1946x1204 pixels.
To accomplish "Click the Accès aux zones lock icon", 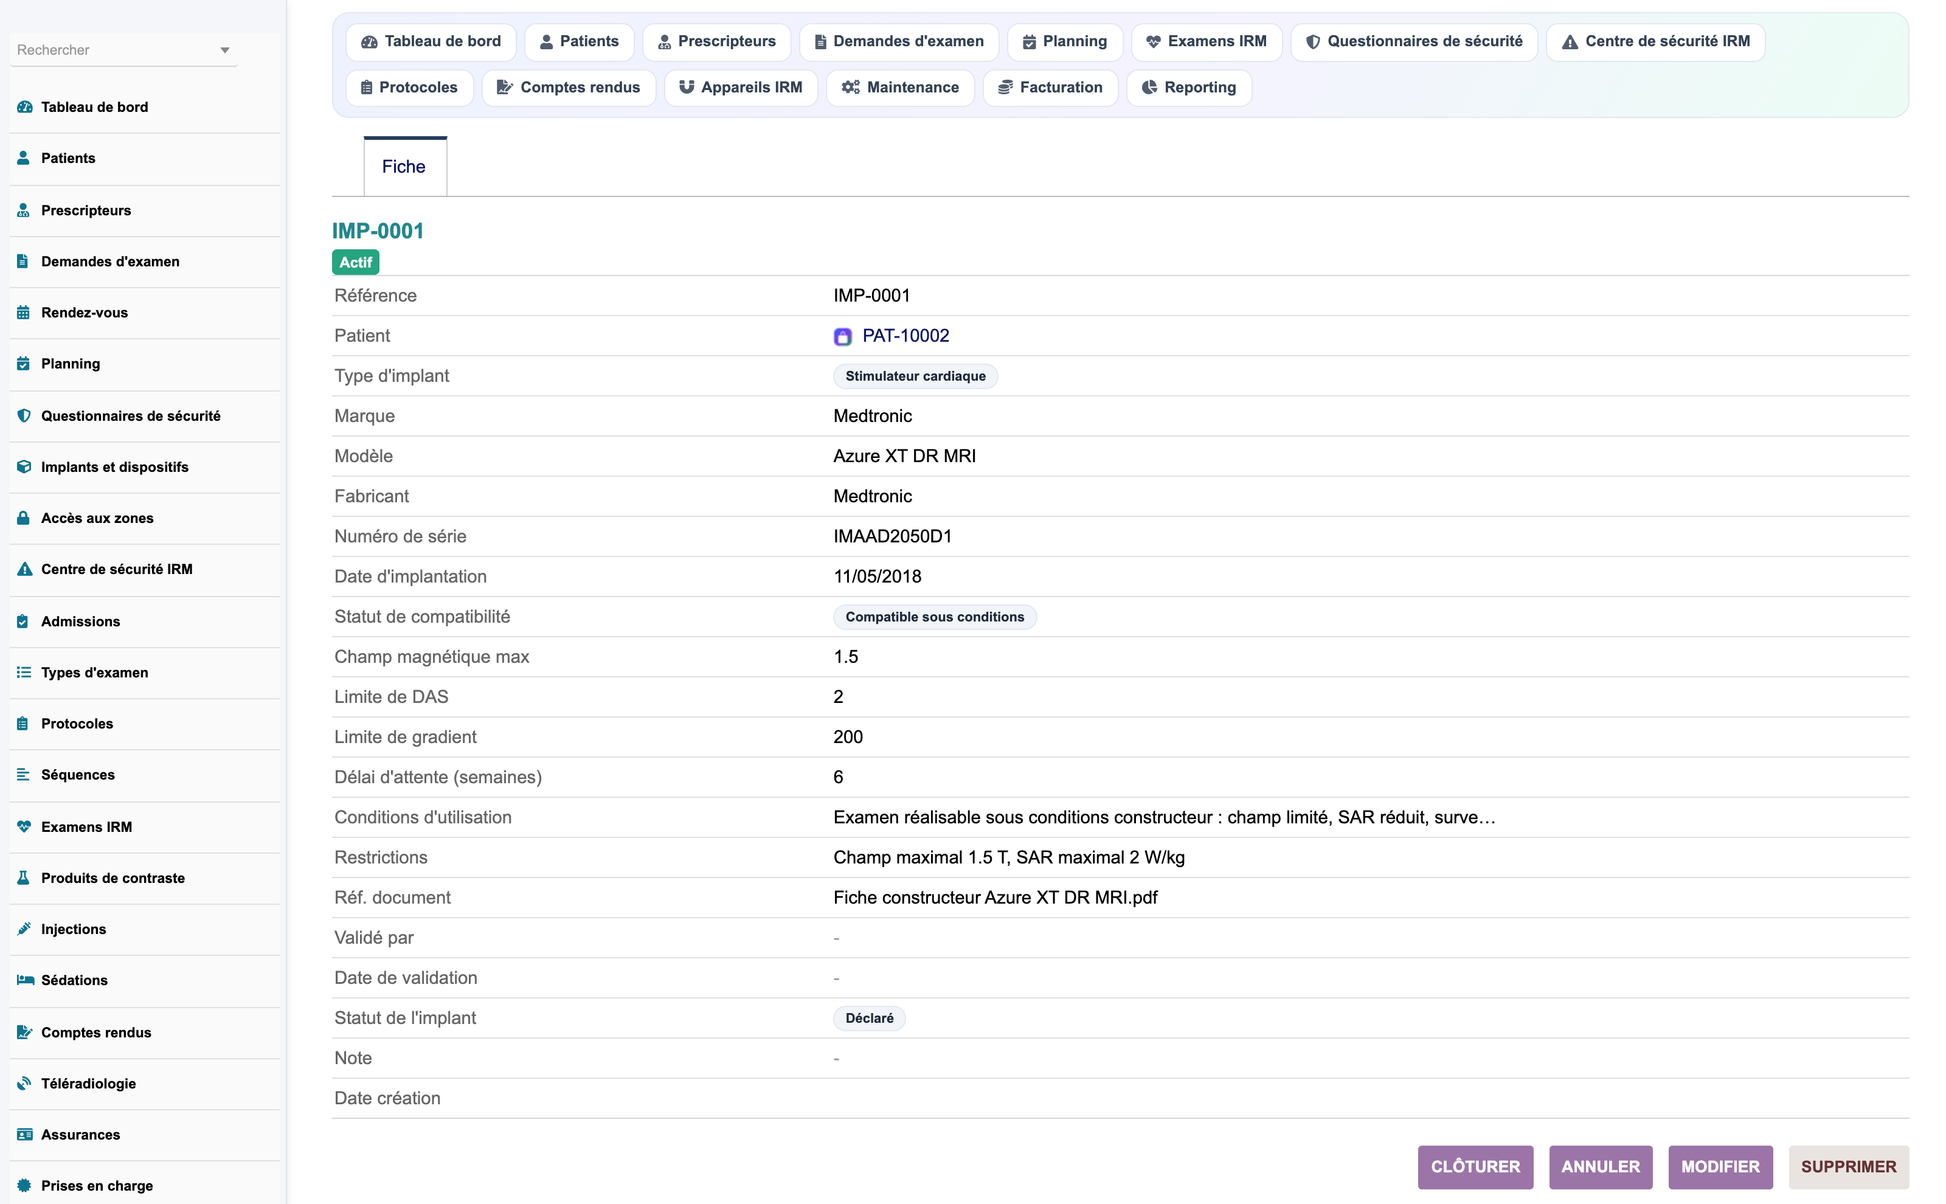I will pyautogui.click(x=24, y=518).
